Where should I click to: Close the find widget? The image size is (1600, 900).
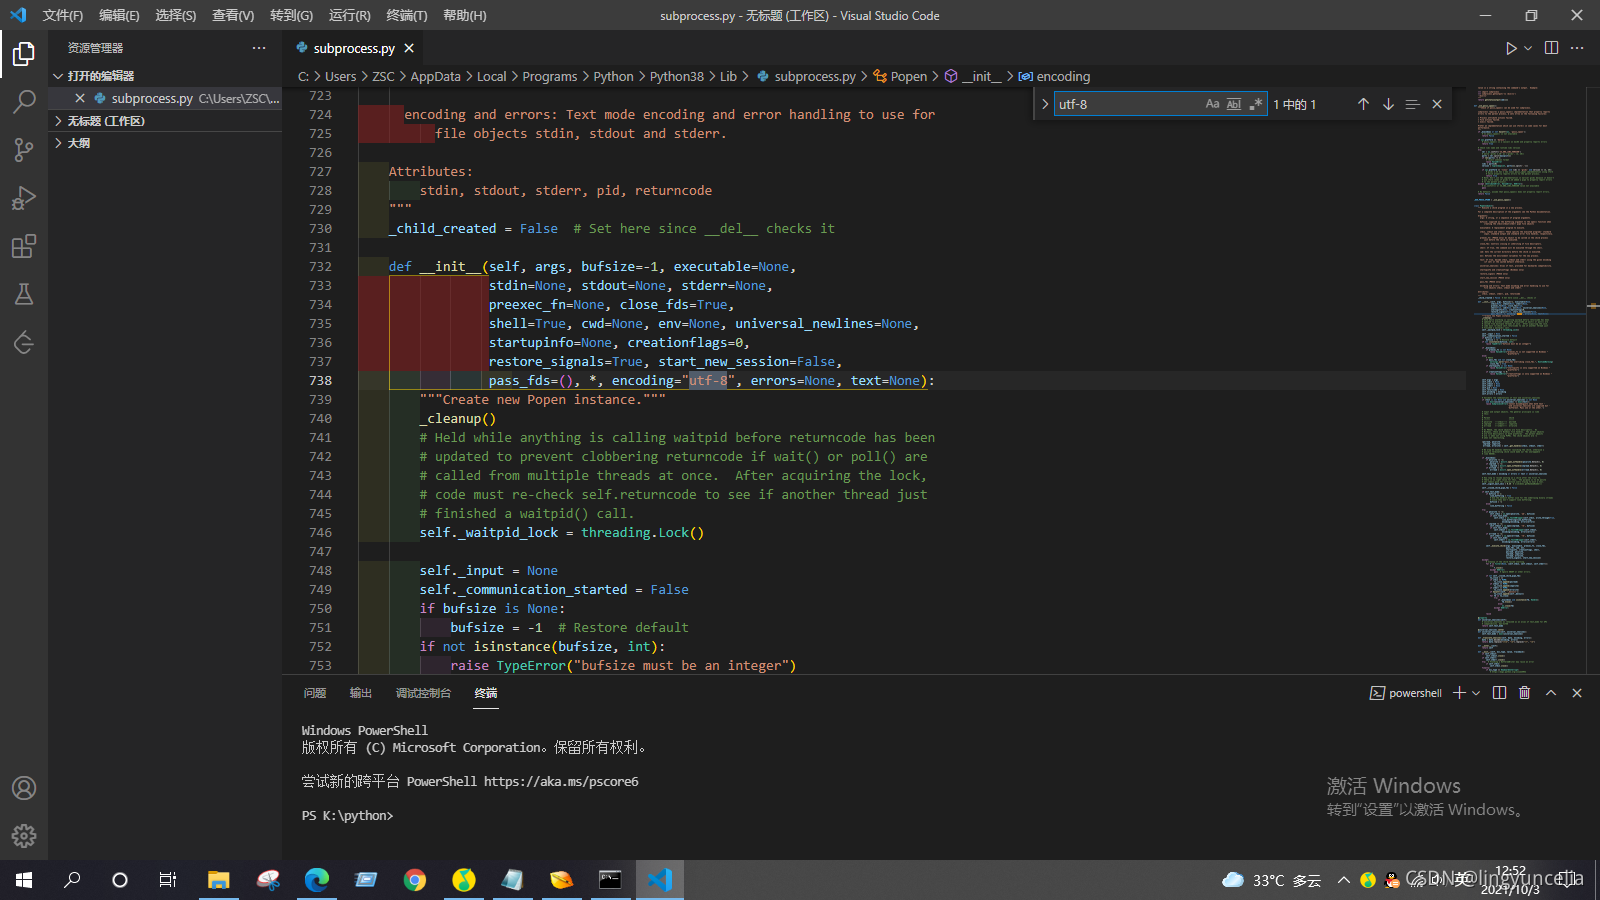point(1437,104)
